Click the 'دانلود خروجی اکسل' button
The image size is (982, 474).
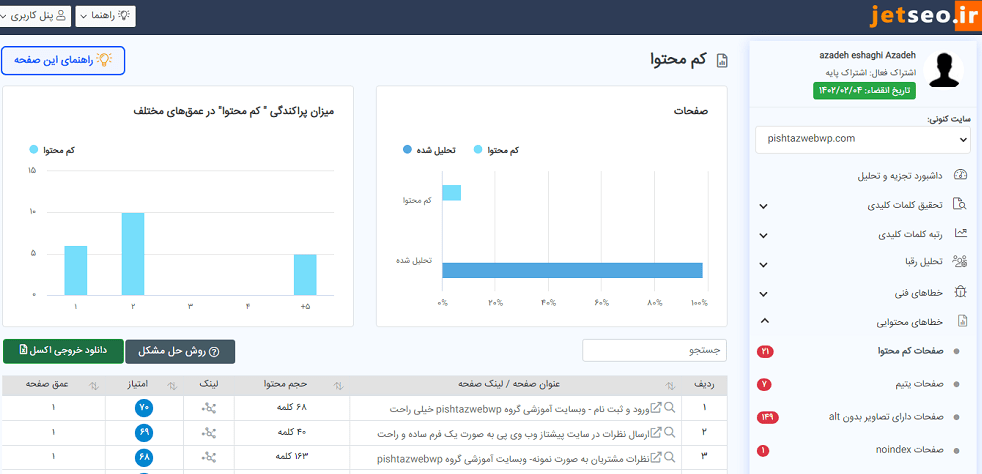click(x=63, y=351)
